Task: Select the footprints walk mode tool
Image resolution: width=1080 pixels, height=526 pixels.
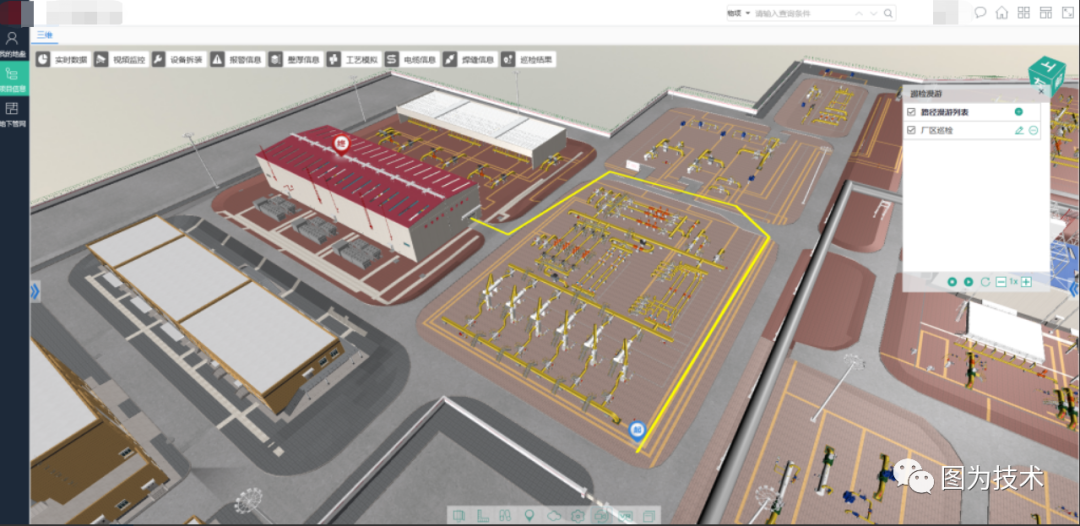Action: click(x=506, y=516)
